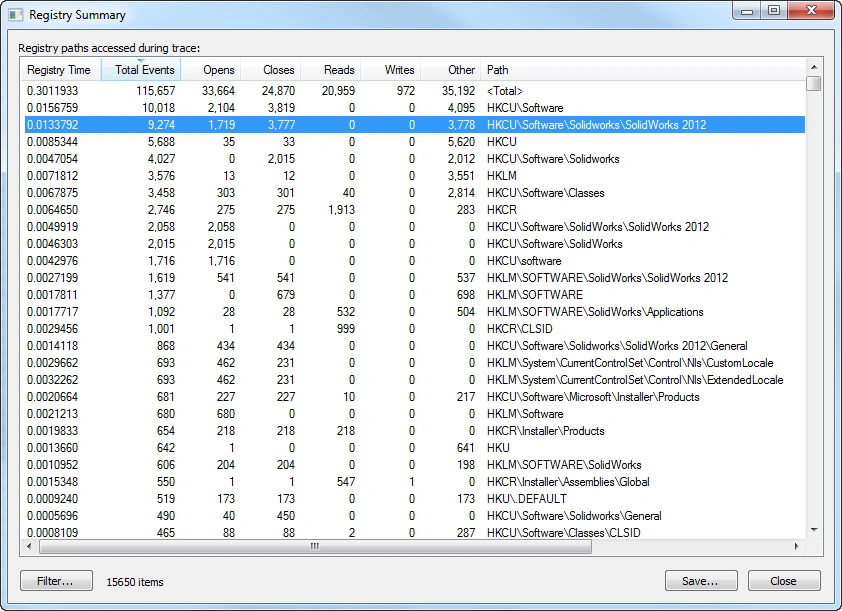Select the HKCU\Software\Classes\CLSID row
The height and width of the screenshot is (611, 842).
click(x=415, y=533)
